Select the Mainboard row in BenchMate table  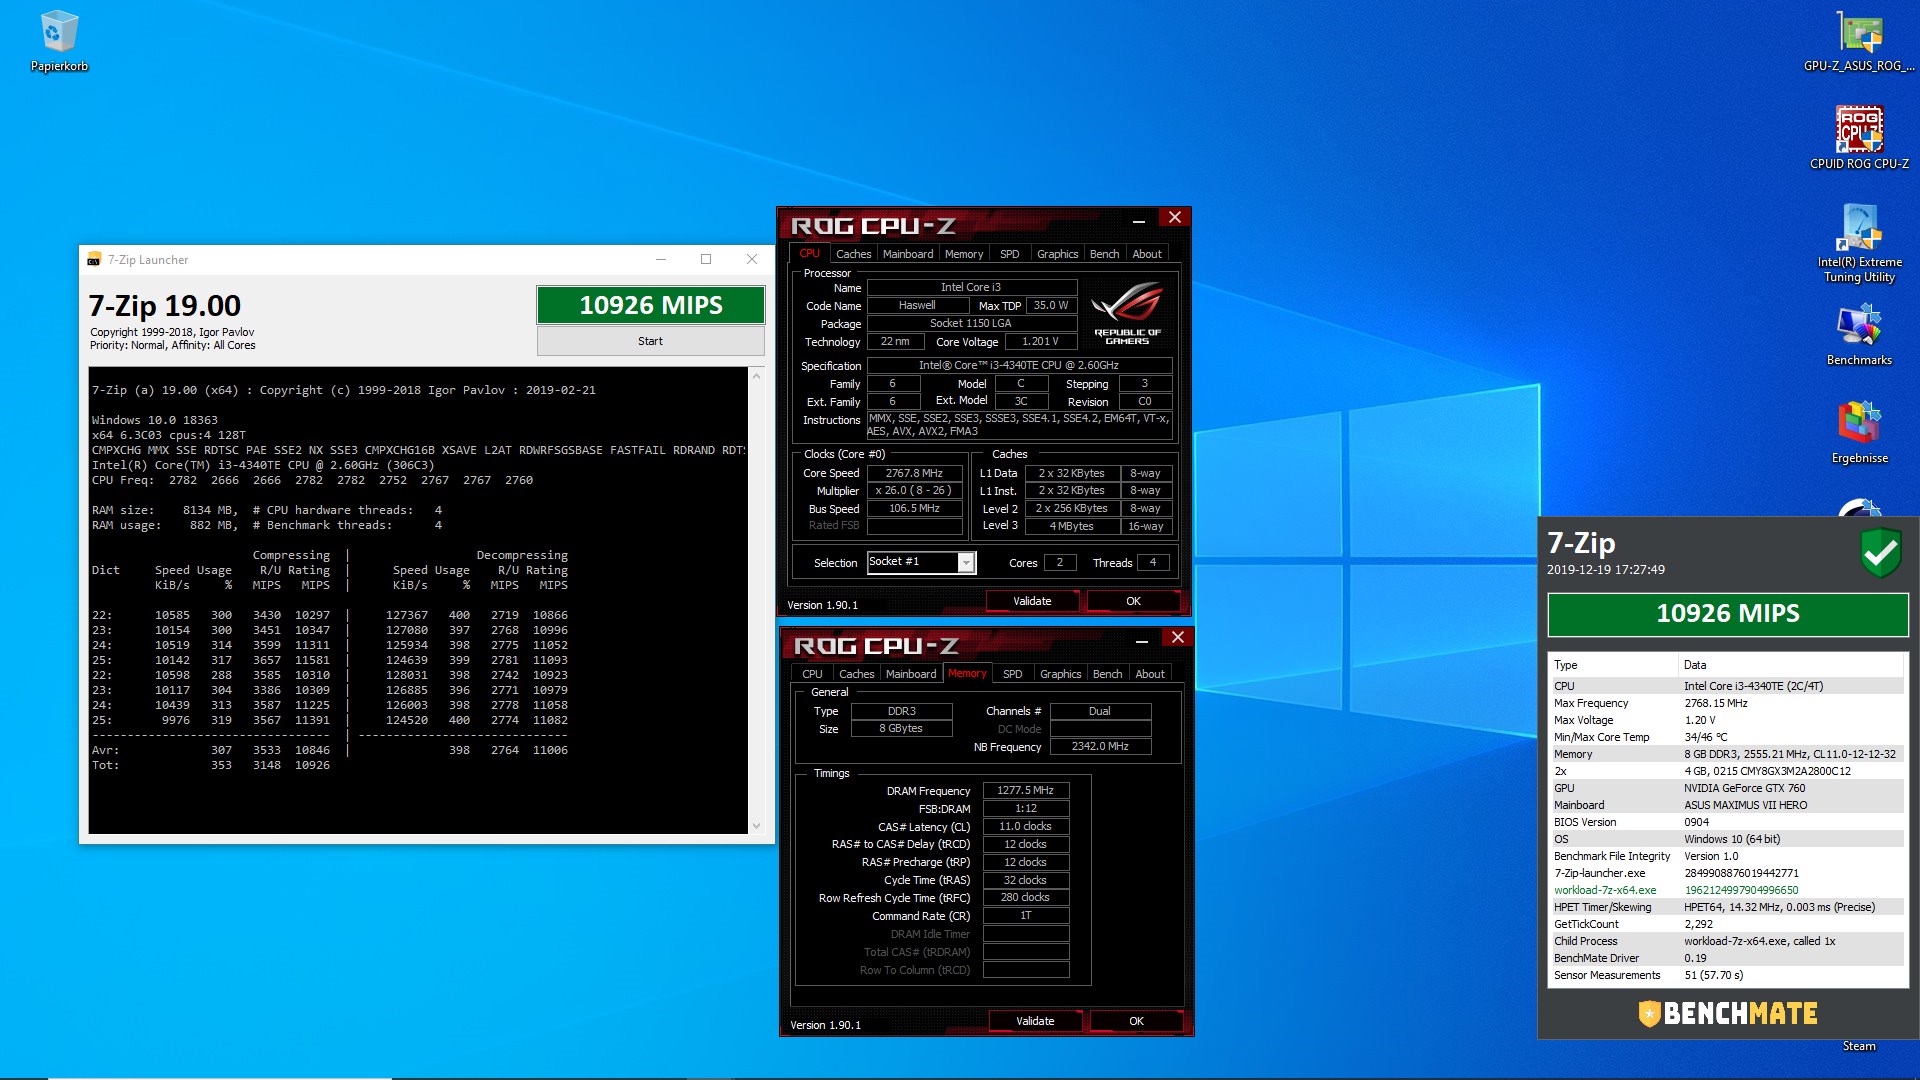(x=1727, y=805)
